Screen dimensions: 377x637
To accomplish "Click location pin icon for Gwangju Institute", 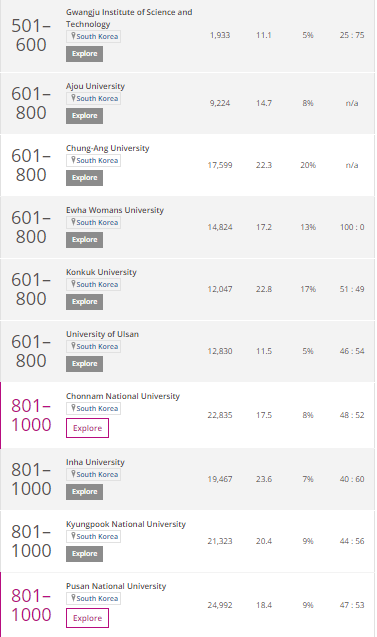I will pos(73,36).
